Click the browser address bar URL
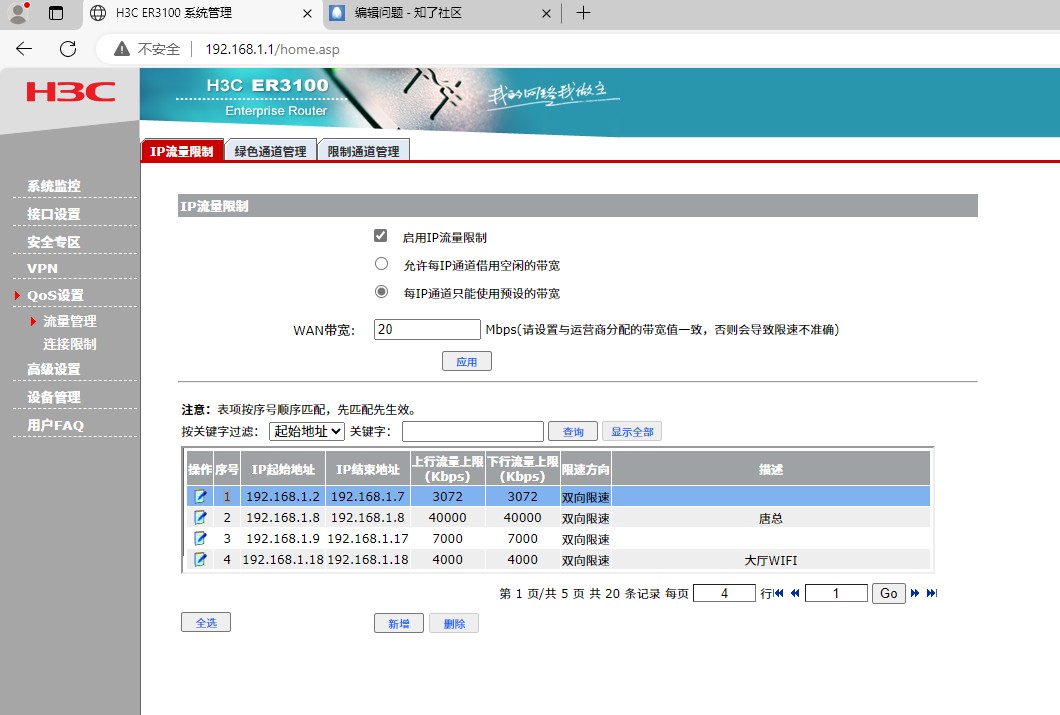Viewport: 1060px width, 715px height. (272, 49)
